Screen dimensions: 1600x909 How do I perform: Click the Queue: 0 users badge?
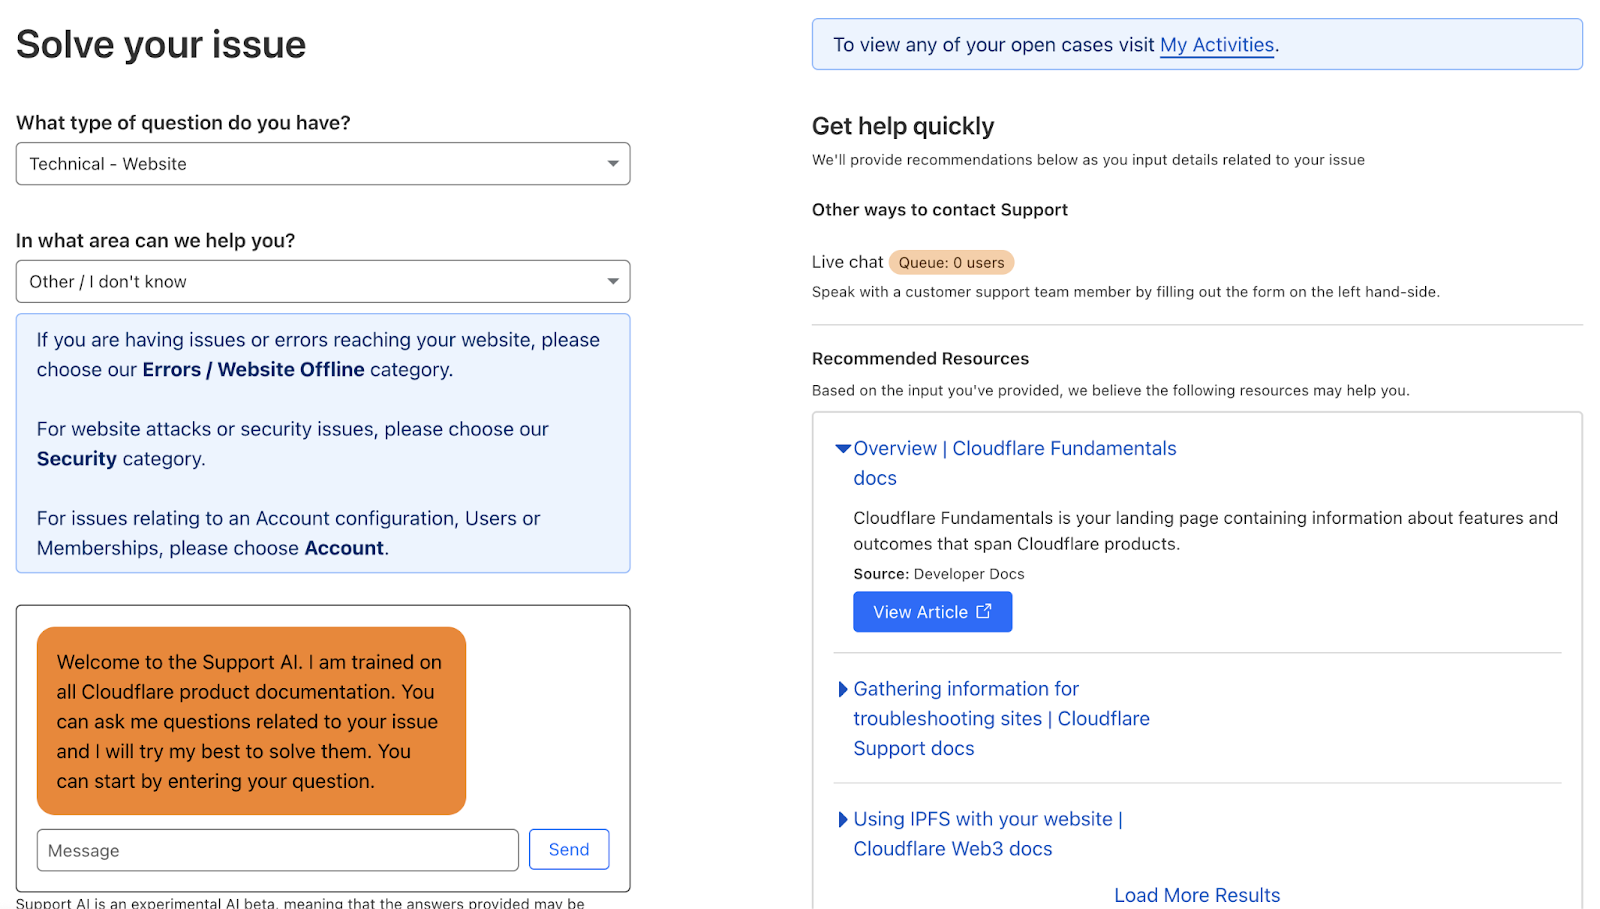tap(950, 262)
